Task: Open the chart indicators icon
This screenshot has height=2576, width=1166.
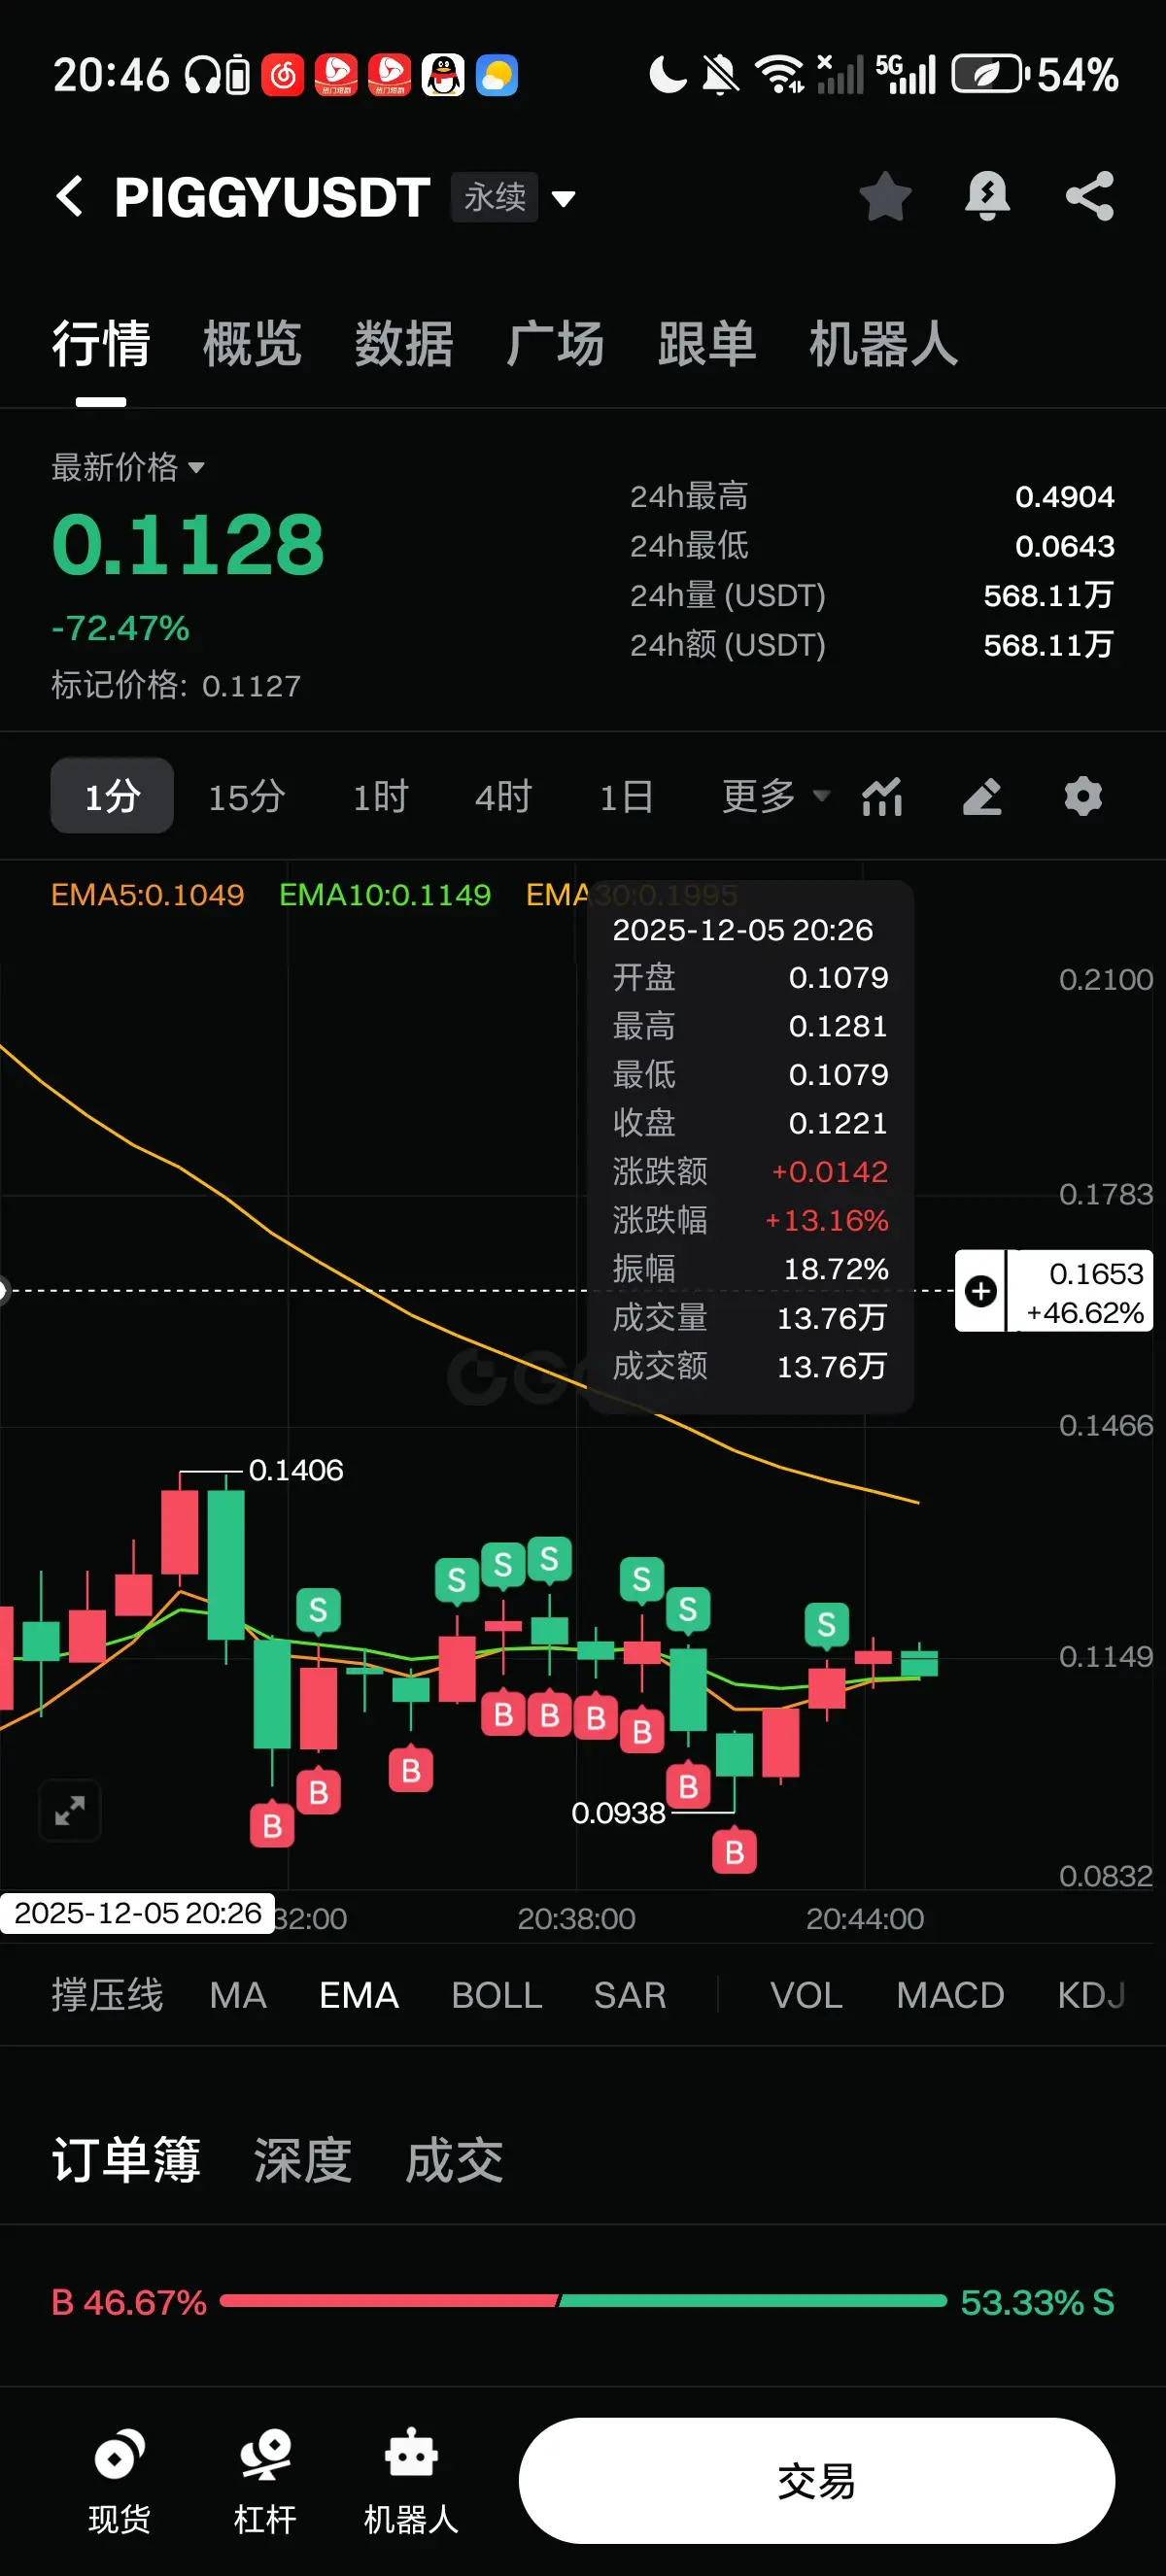Action: [882, 797]
